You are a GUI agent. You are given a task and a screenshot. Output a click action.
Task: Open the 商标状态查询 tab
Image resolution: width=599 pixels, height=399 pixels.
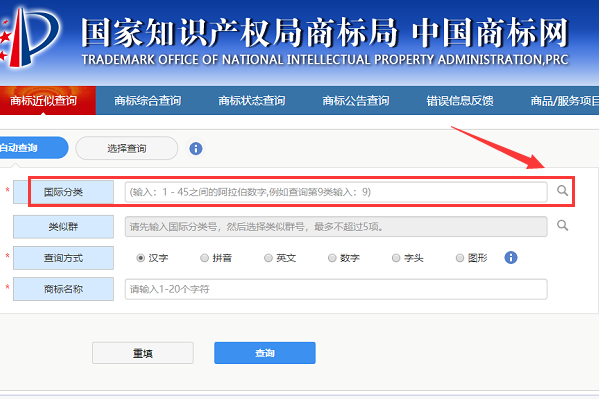[x=252, y=101]
